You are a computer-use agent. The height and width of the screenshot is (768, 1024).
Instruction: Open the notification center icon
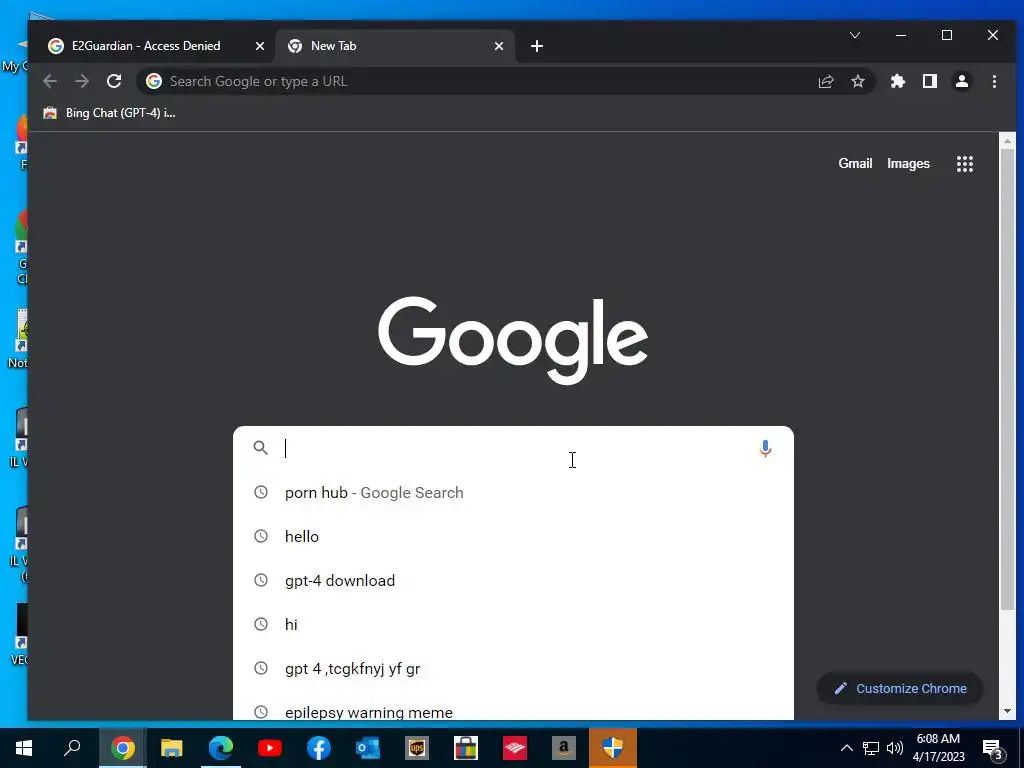(x=993, y=748)
